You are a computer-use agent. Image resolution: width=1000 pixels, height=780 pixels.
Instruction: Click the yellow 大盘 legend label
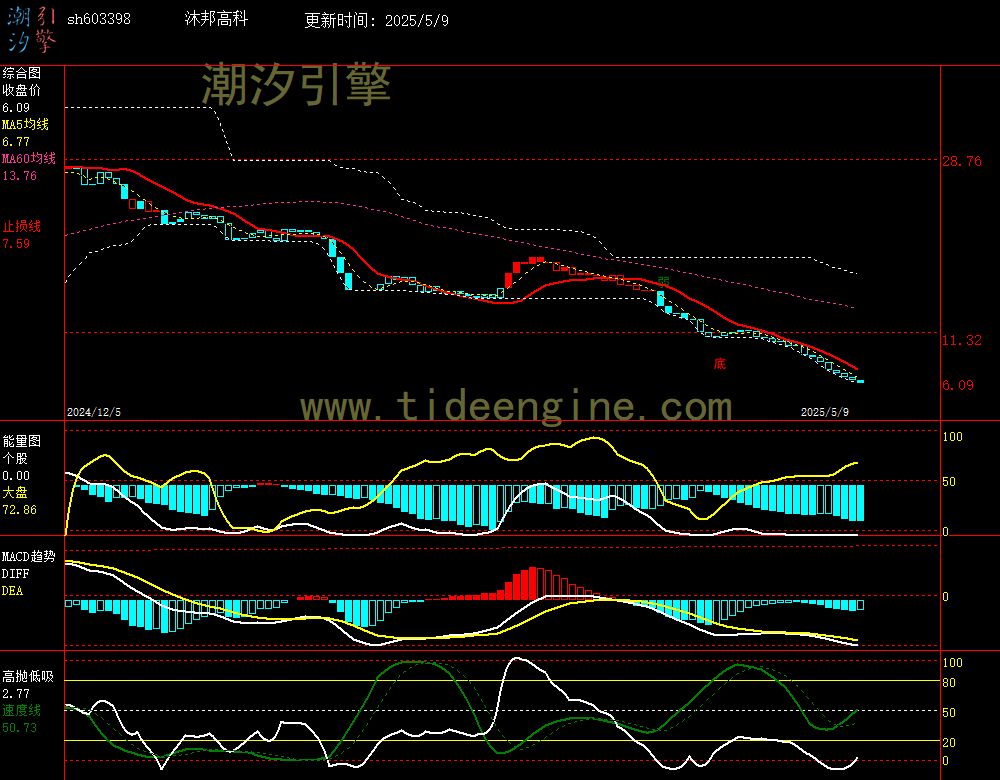[x=15, y=492]
